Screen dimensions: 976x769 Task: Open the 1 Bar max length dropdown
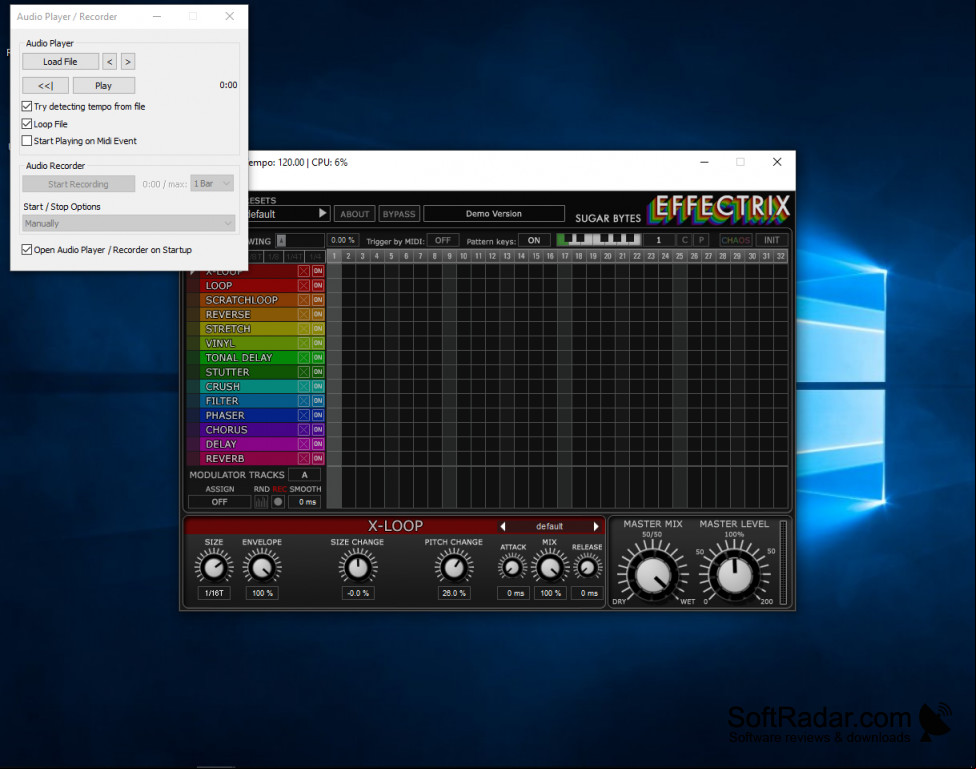(212, 184)
